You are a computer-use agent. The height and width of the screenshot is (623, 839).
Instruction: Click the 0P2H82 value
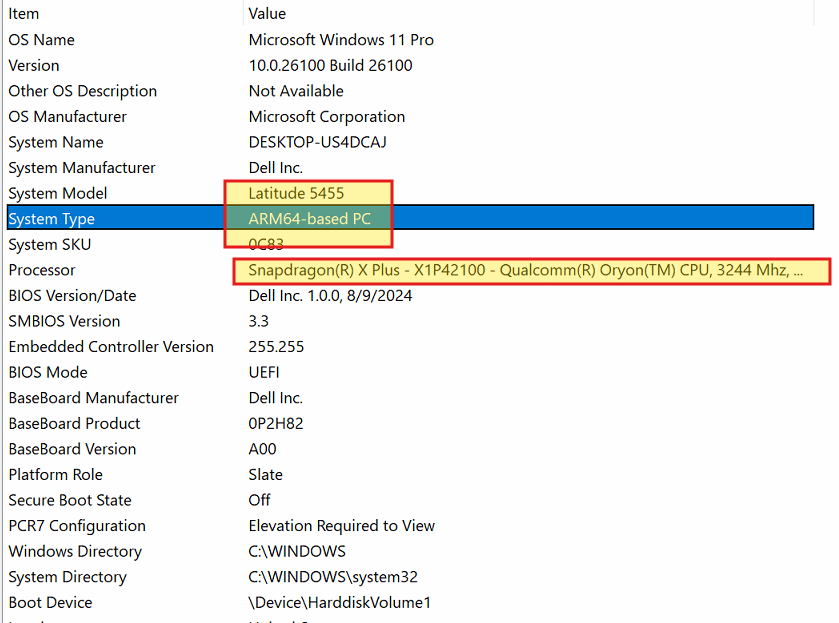pyautogui.click(x=276, y=424)
